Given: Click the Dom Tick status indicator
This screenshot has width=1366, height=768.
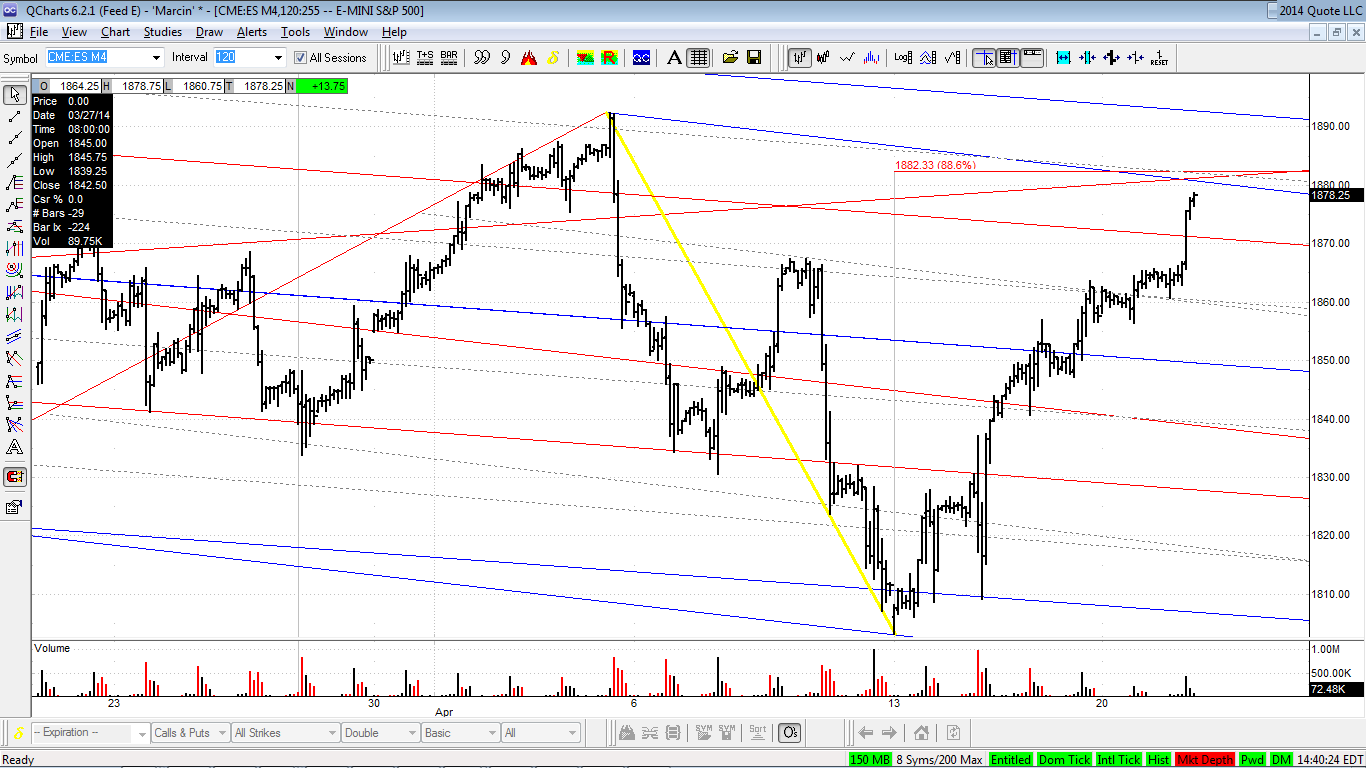Looking at the screenshot, I should pos(1064,760).
